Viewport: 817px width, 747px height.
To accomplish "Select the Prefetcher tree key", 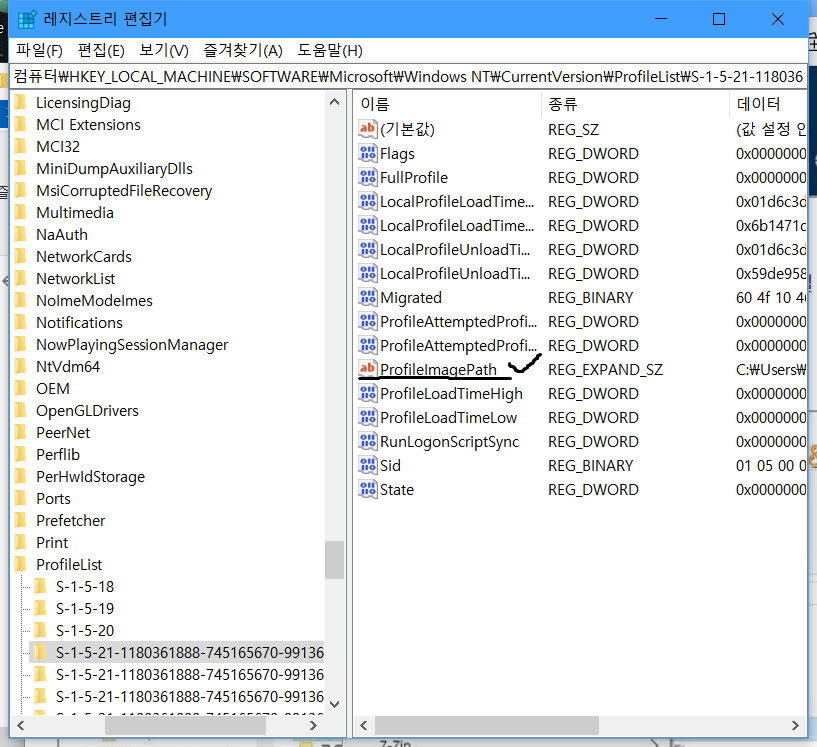I will coord(70,520).
